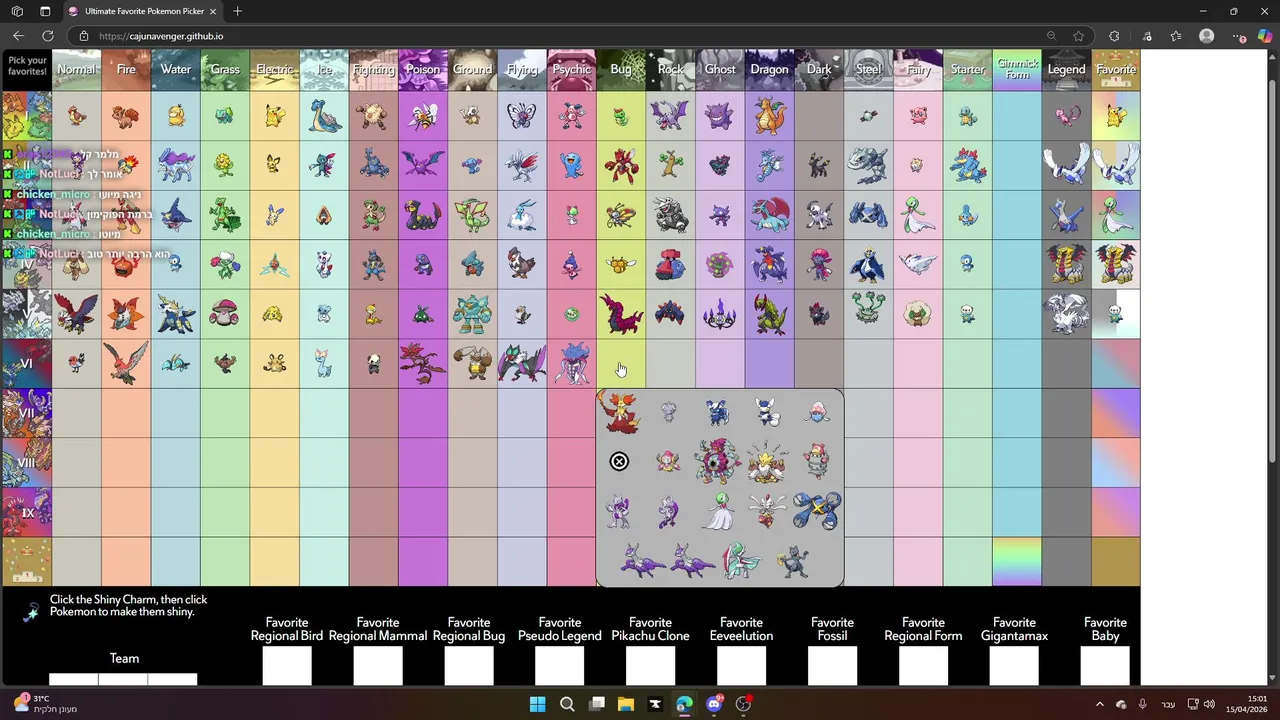This screenshot has width=1280, height=720.
Task: Pick Mega Mewtwo Y in popup
Action: (668, 511)
